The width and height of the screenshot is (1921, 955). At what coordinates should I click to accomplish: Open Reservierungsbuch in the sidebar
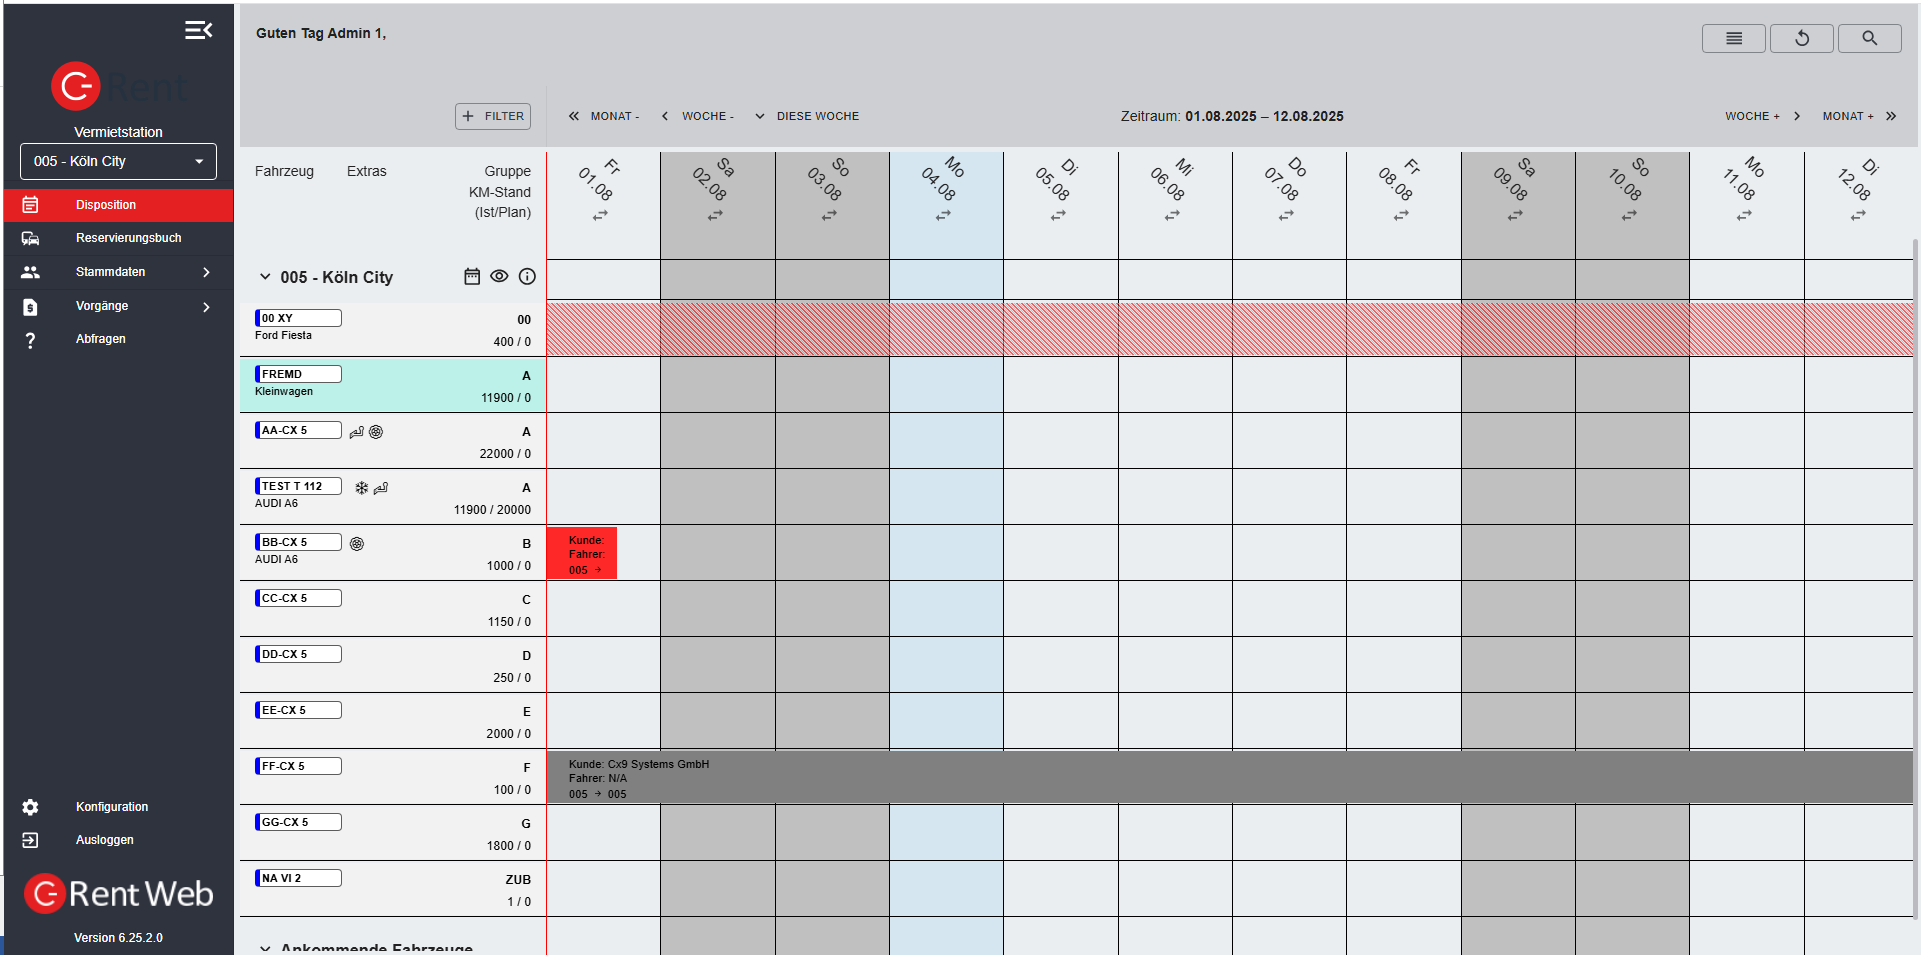[128, 238]
